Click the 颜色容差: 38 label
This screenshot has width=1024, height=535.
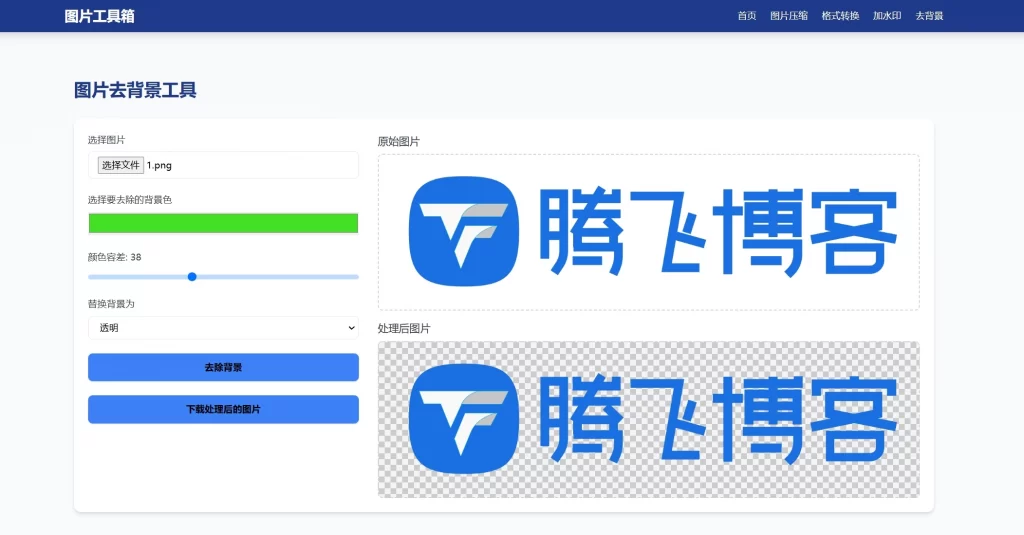point(114,257)
